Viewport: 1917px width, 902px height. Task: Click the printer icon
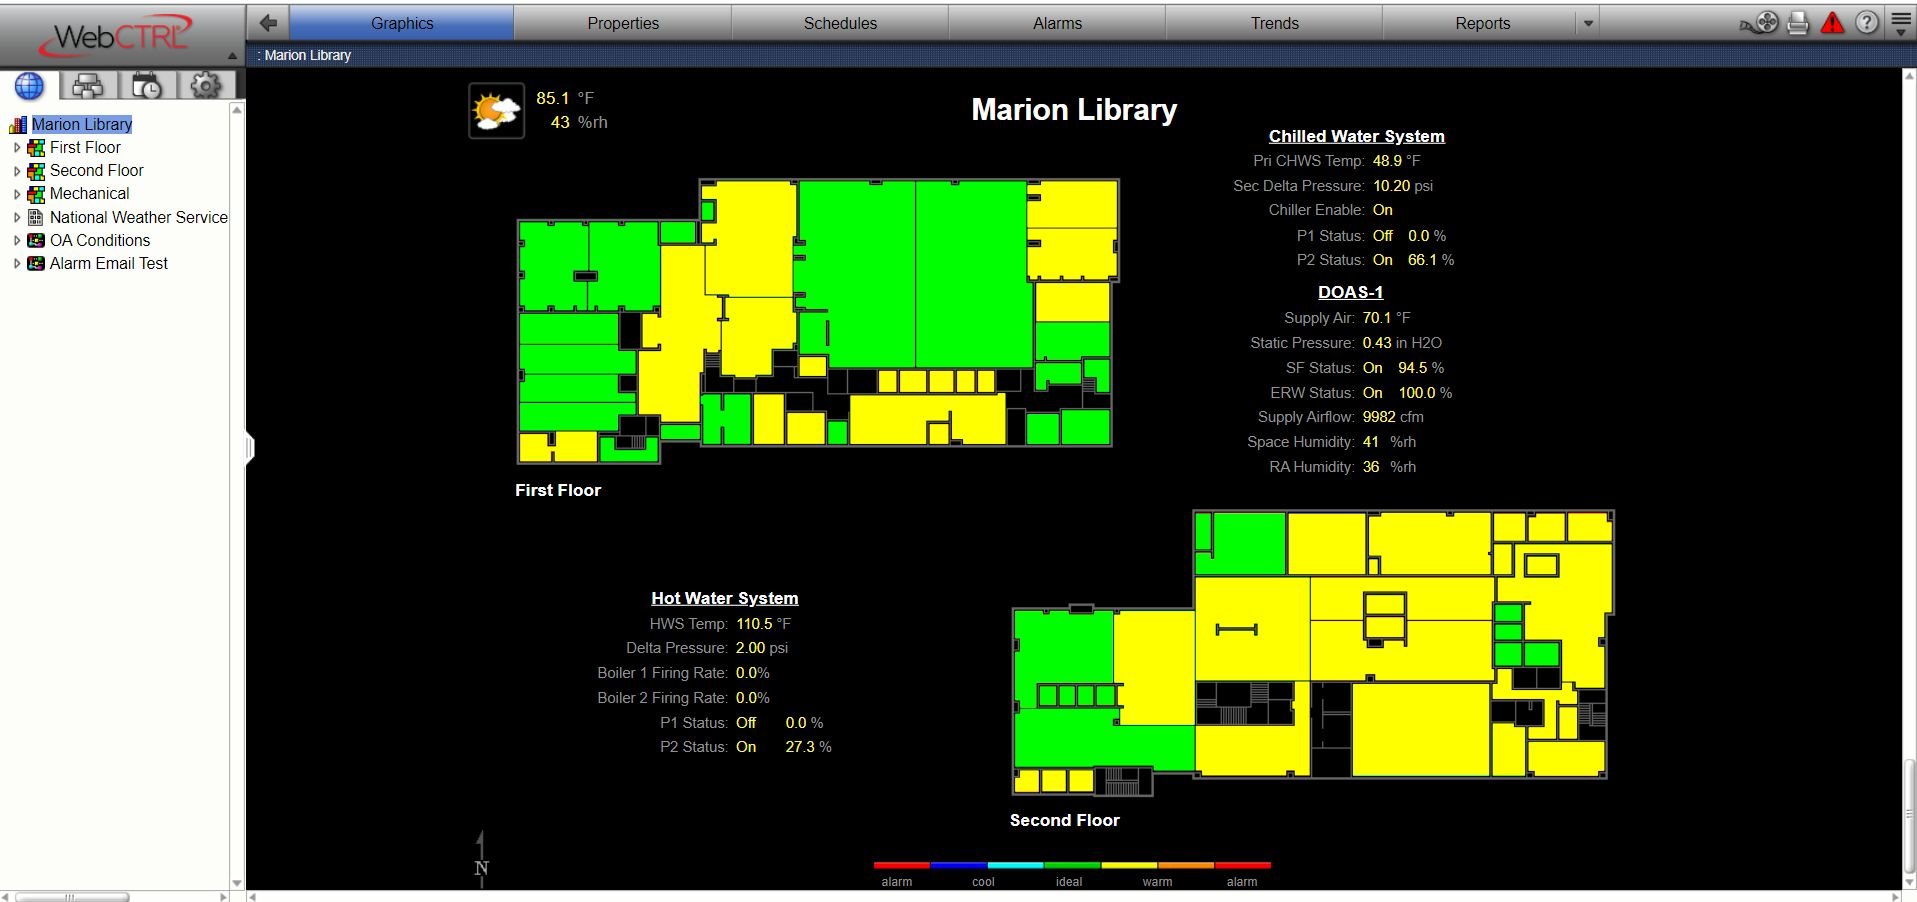1798,23
